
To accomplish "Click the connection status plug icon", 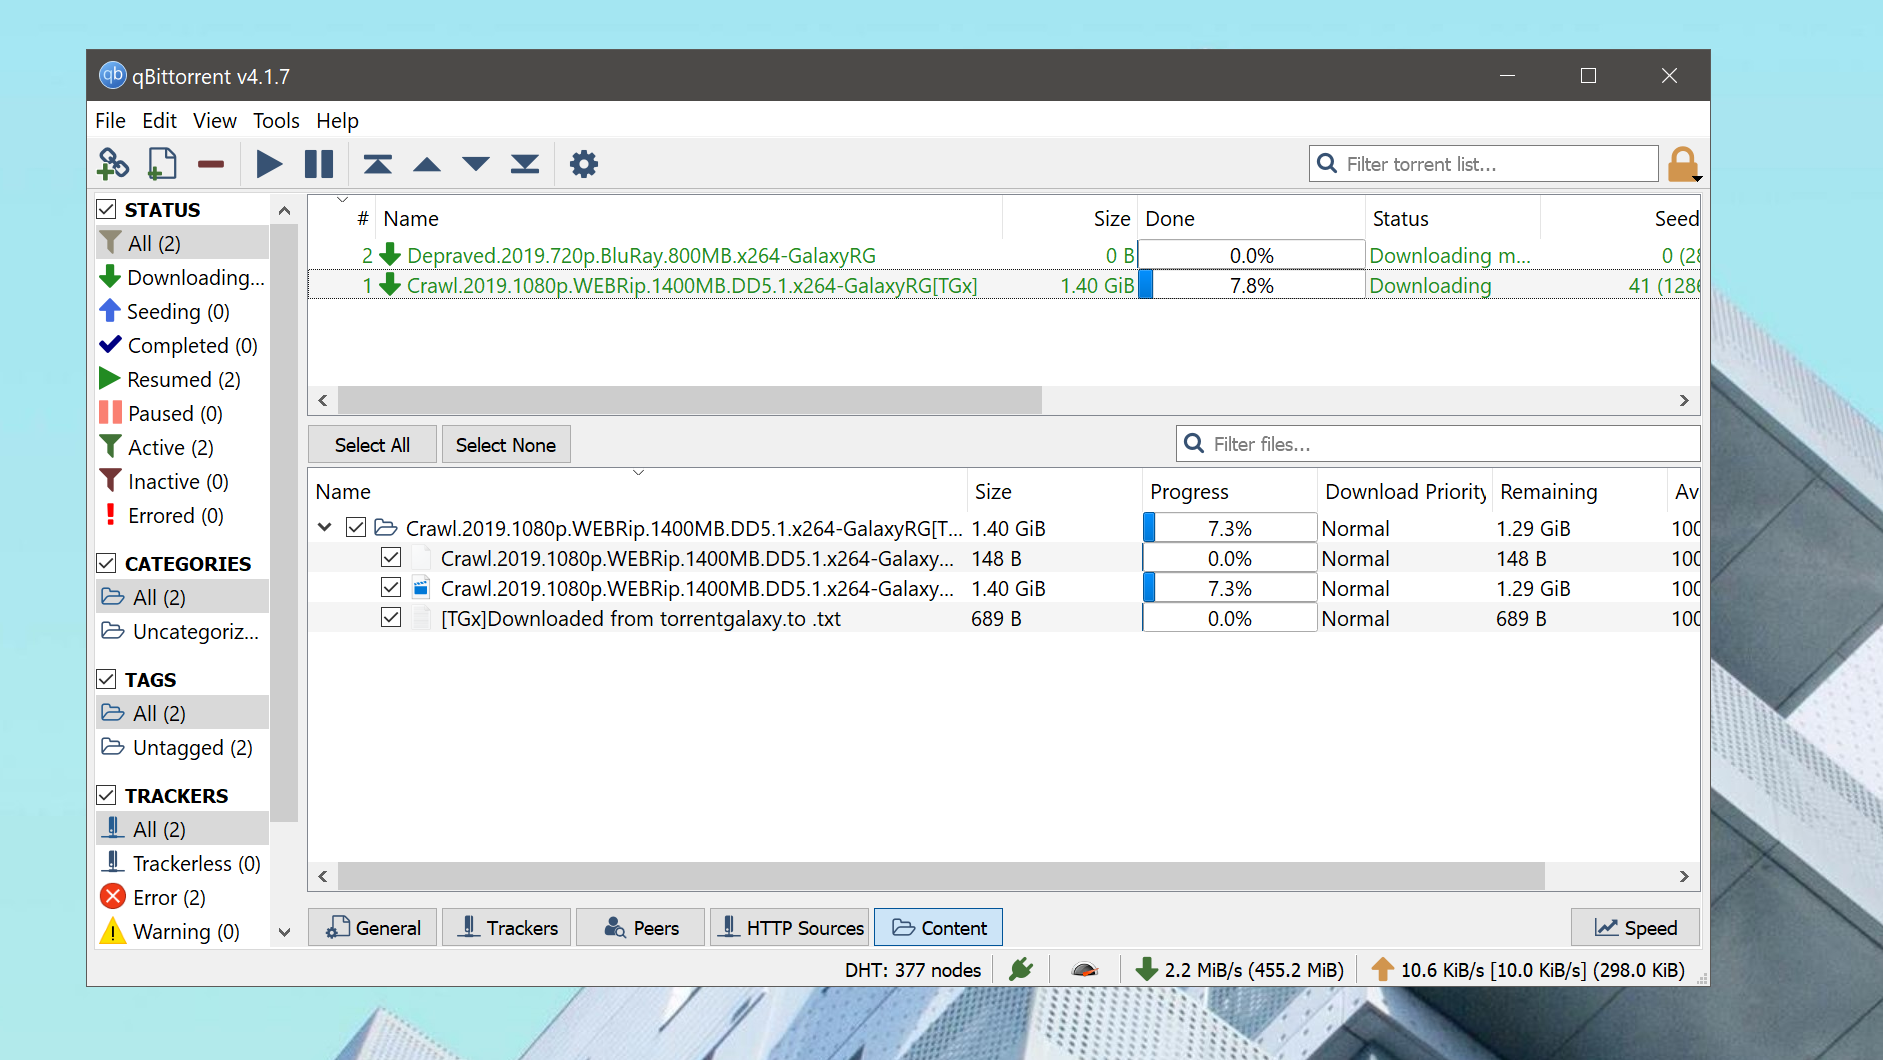I will (1021, 969).
